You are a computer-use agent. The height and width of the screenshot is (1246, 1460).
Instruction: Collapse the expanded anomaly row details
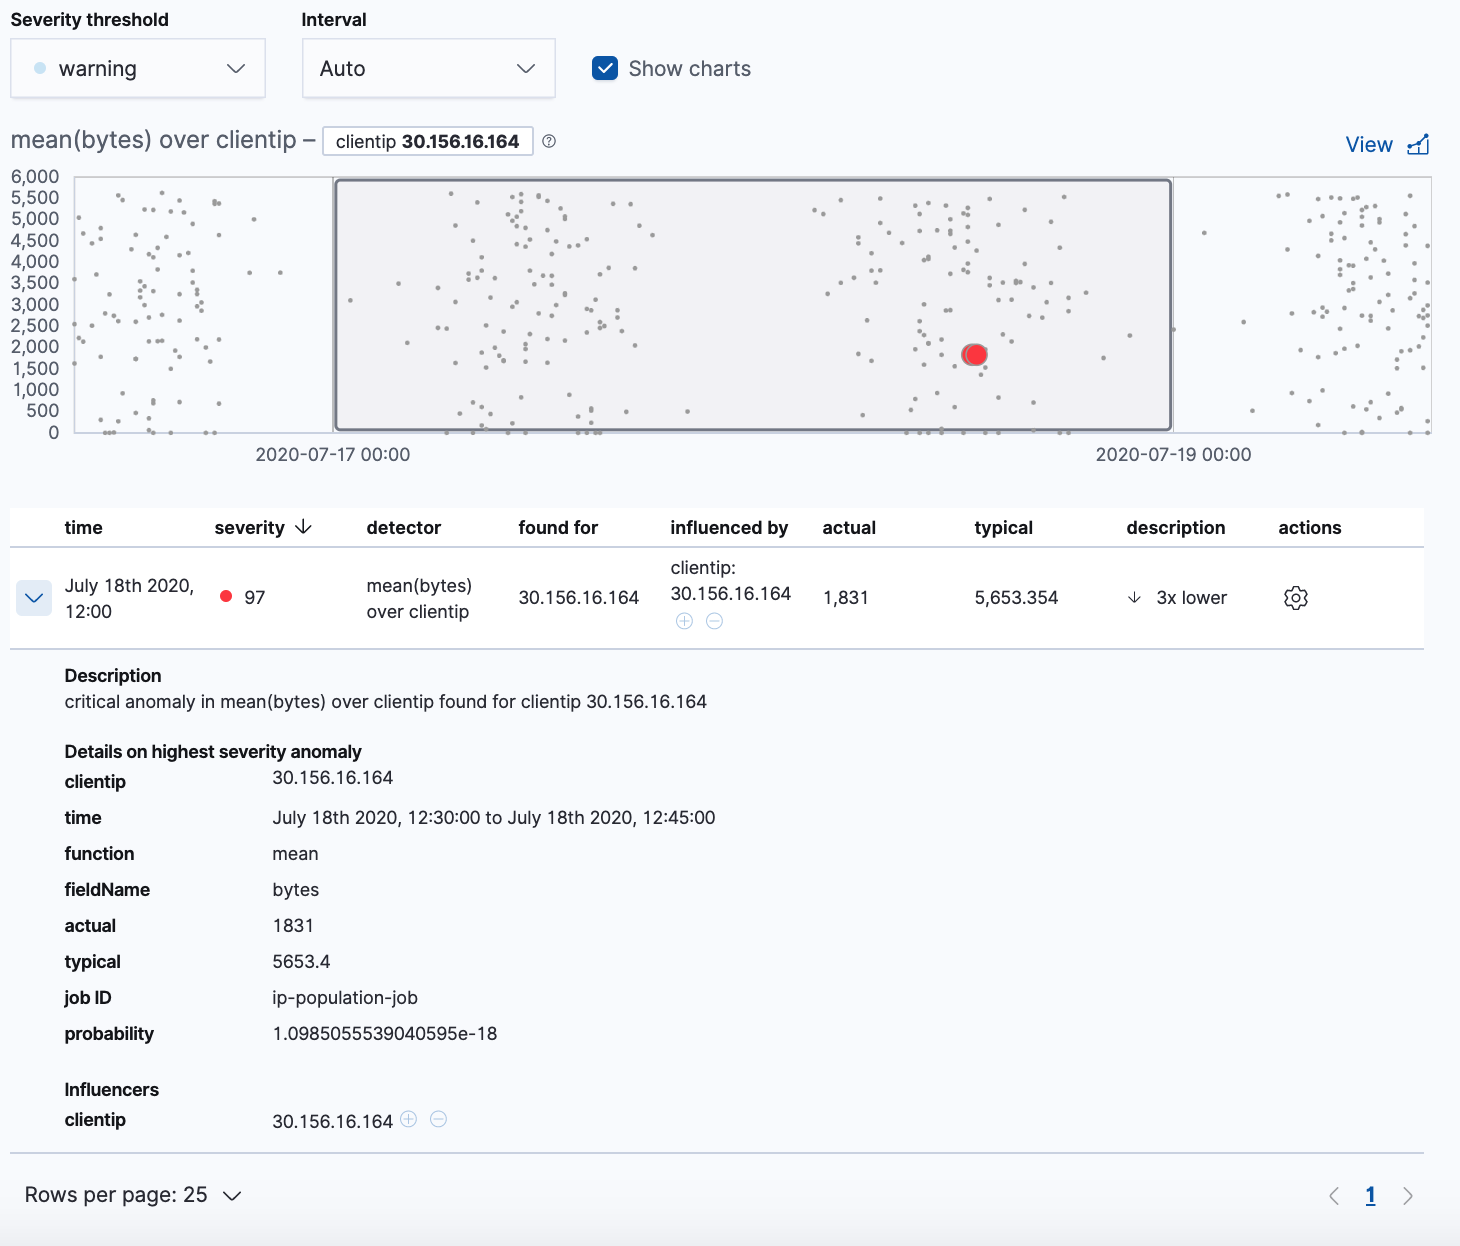(x=33, y=597)
